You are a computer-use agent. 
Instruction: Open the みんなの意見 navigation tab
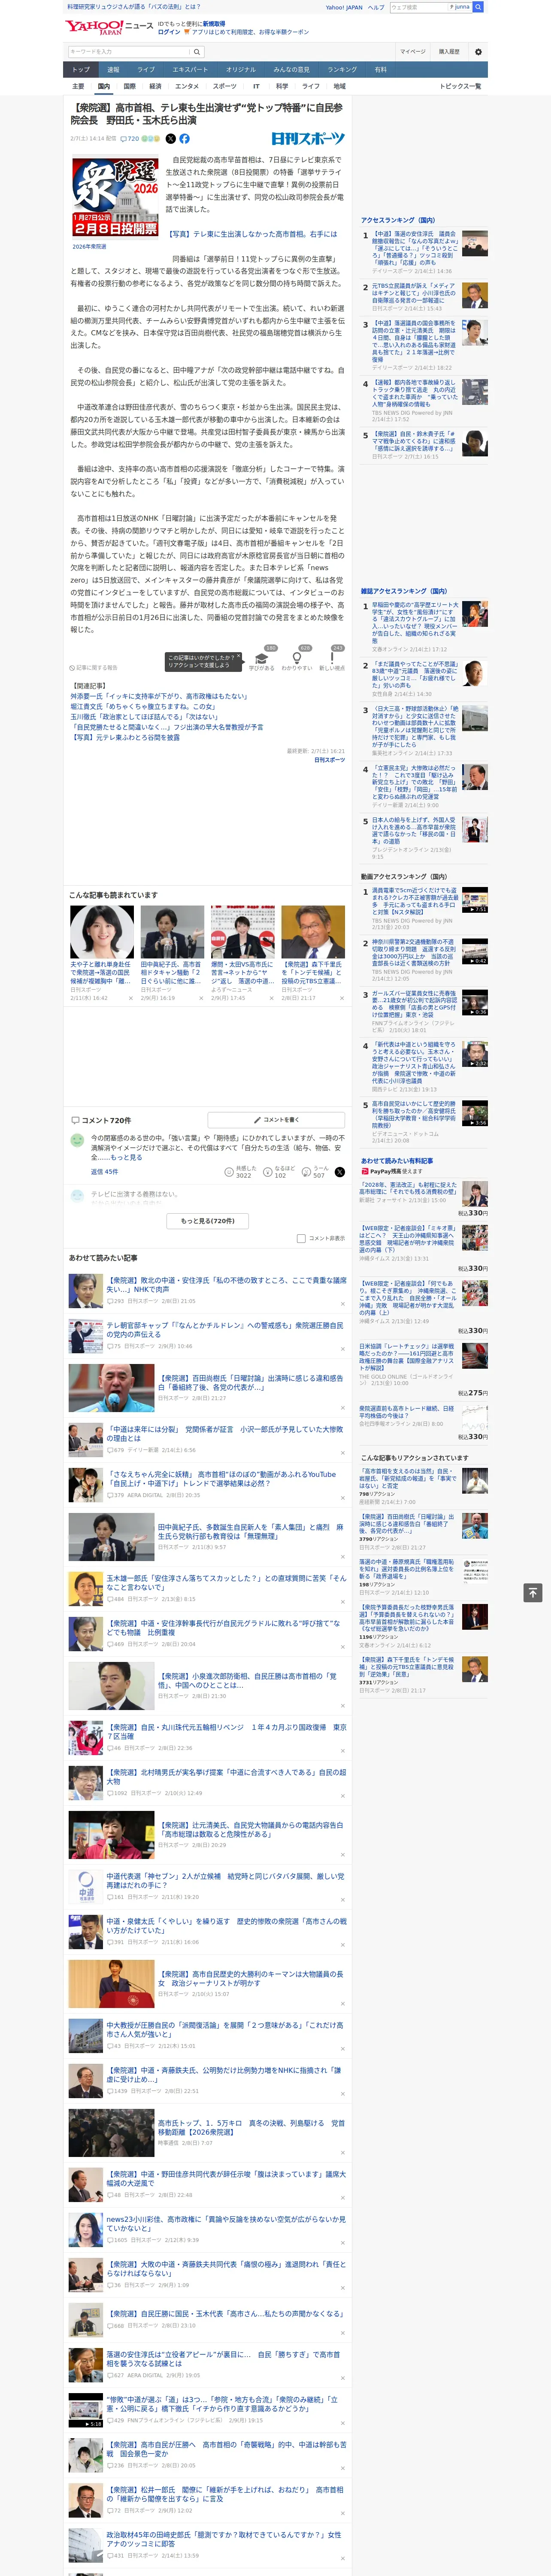[292, 70]
